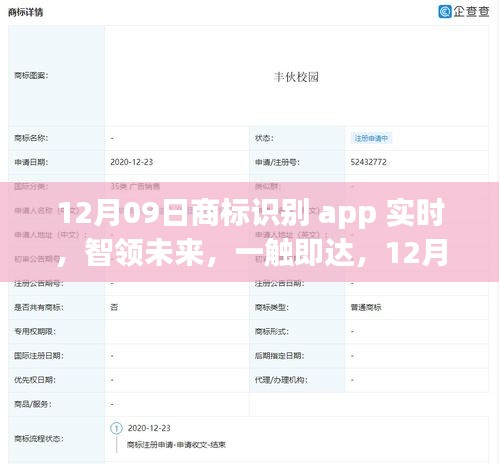Viewport: 499px width, 464px height.
Task: Click the 代理/办理机构 label
Action: click(x=281, y=380)
